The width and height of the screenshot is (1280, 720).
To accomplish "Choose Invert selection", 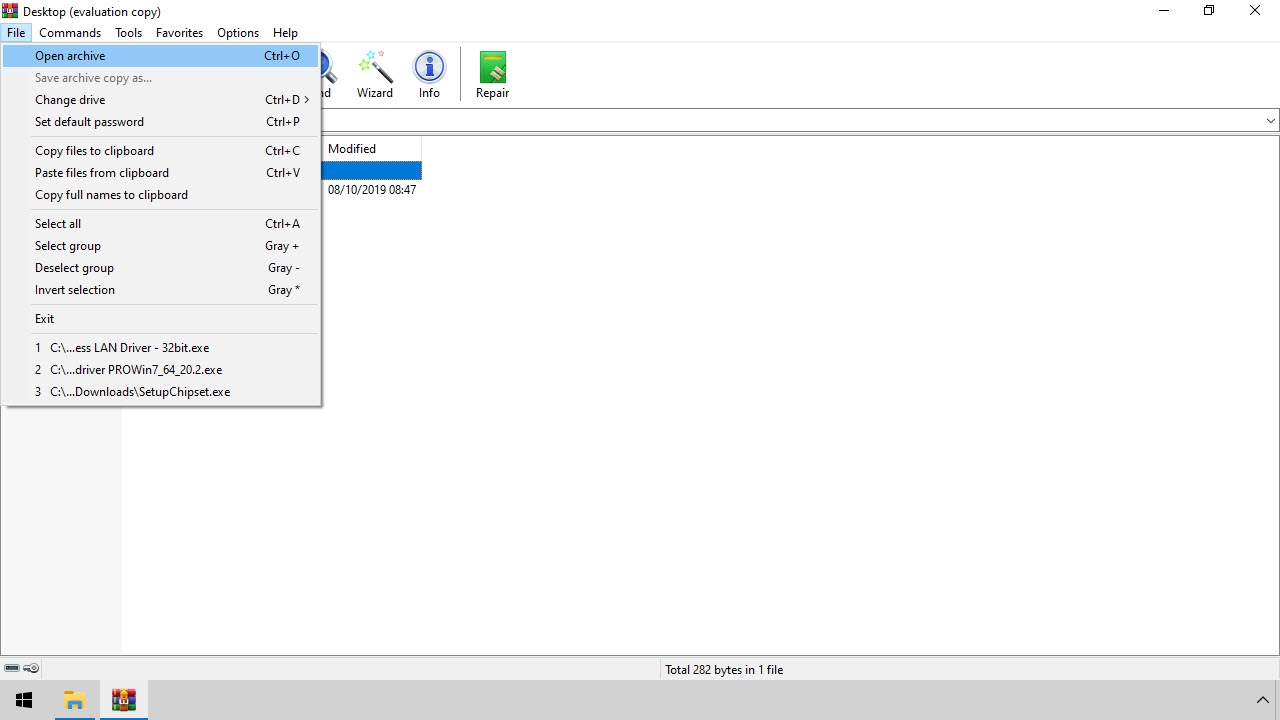I will [x=161, y=290].
